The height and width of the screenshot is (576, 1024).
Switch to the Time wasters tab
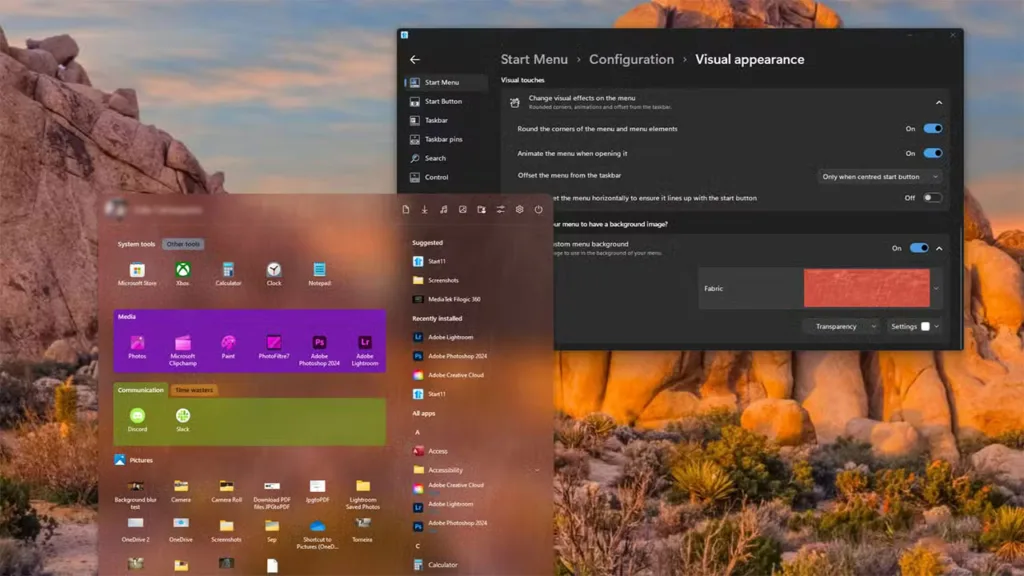pos(194,390)
